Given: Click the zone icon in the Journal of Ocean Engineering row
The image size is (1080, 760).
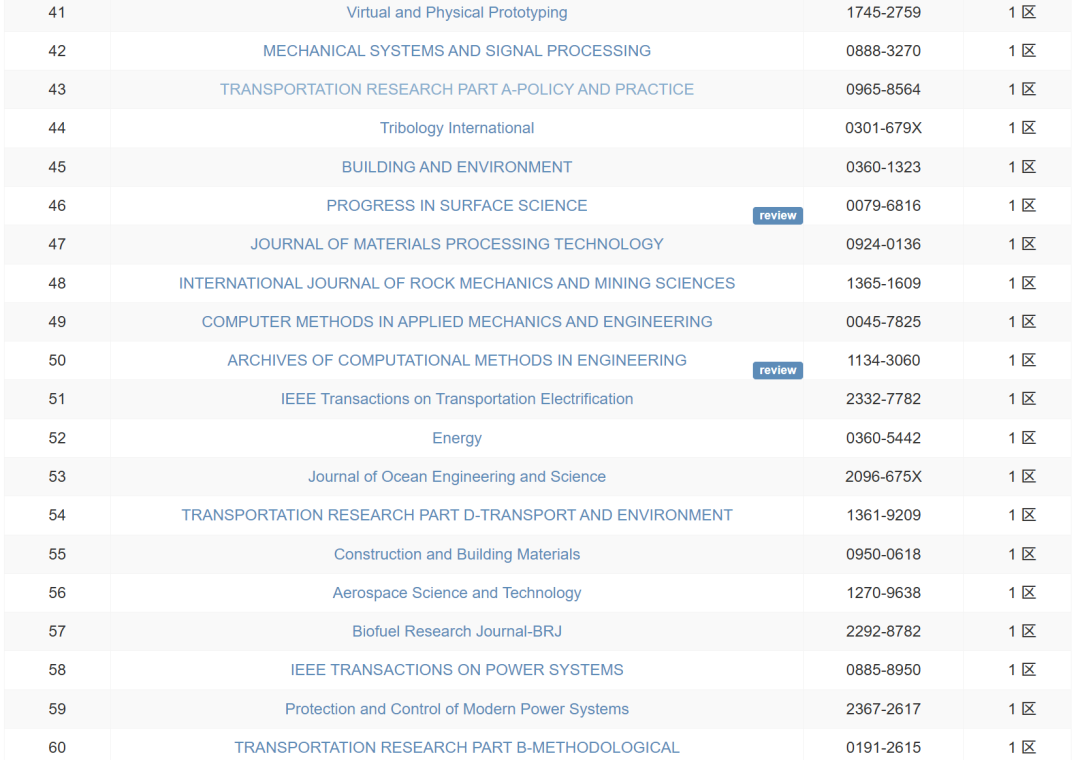Looking at the screenshot, I should 1028,477.
